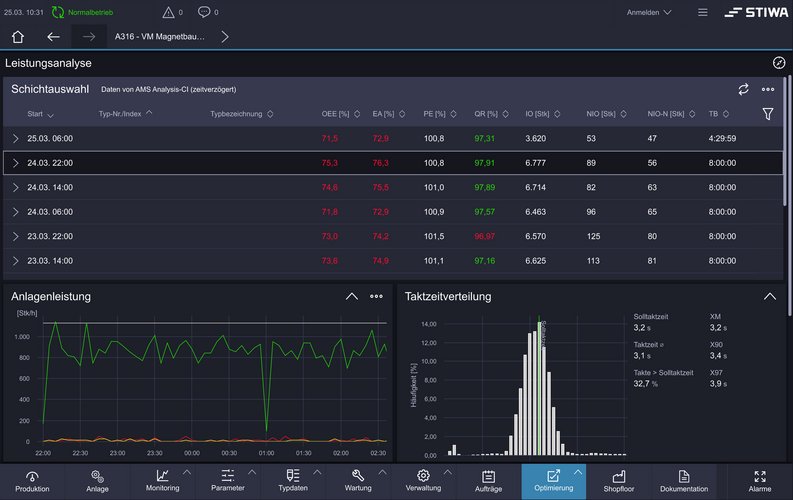Viewport: 793px width, 500px height.
Task: Open the Shopfloor tab
Action: click(618, 481)
